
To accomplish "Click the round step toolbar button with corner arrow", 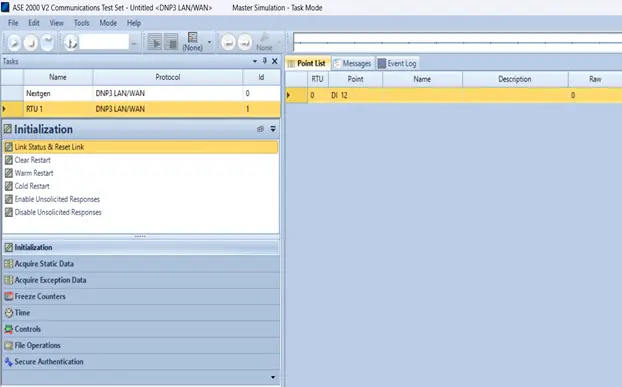I will pyautogui.click(x=31, y=42).
